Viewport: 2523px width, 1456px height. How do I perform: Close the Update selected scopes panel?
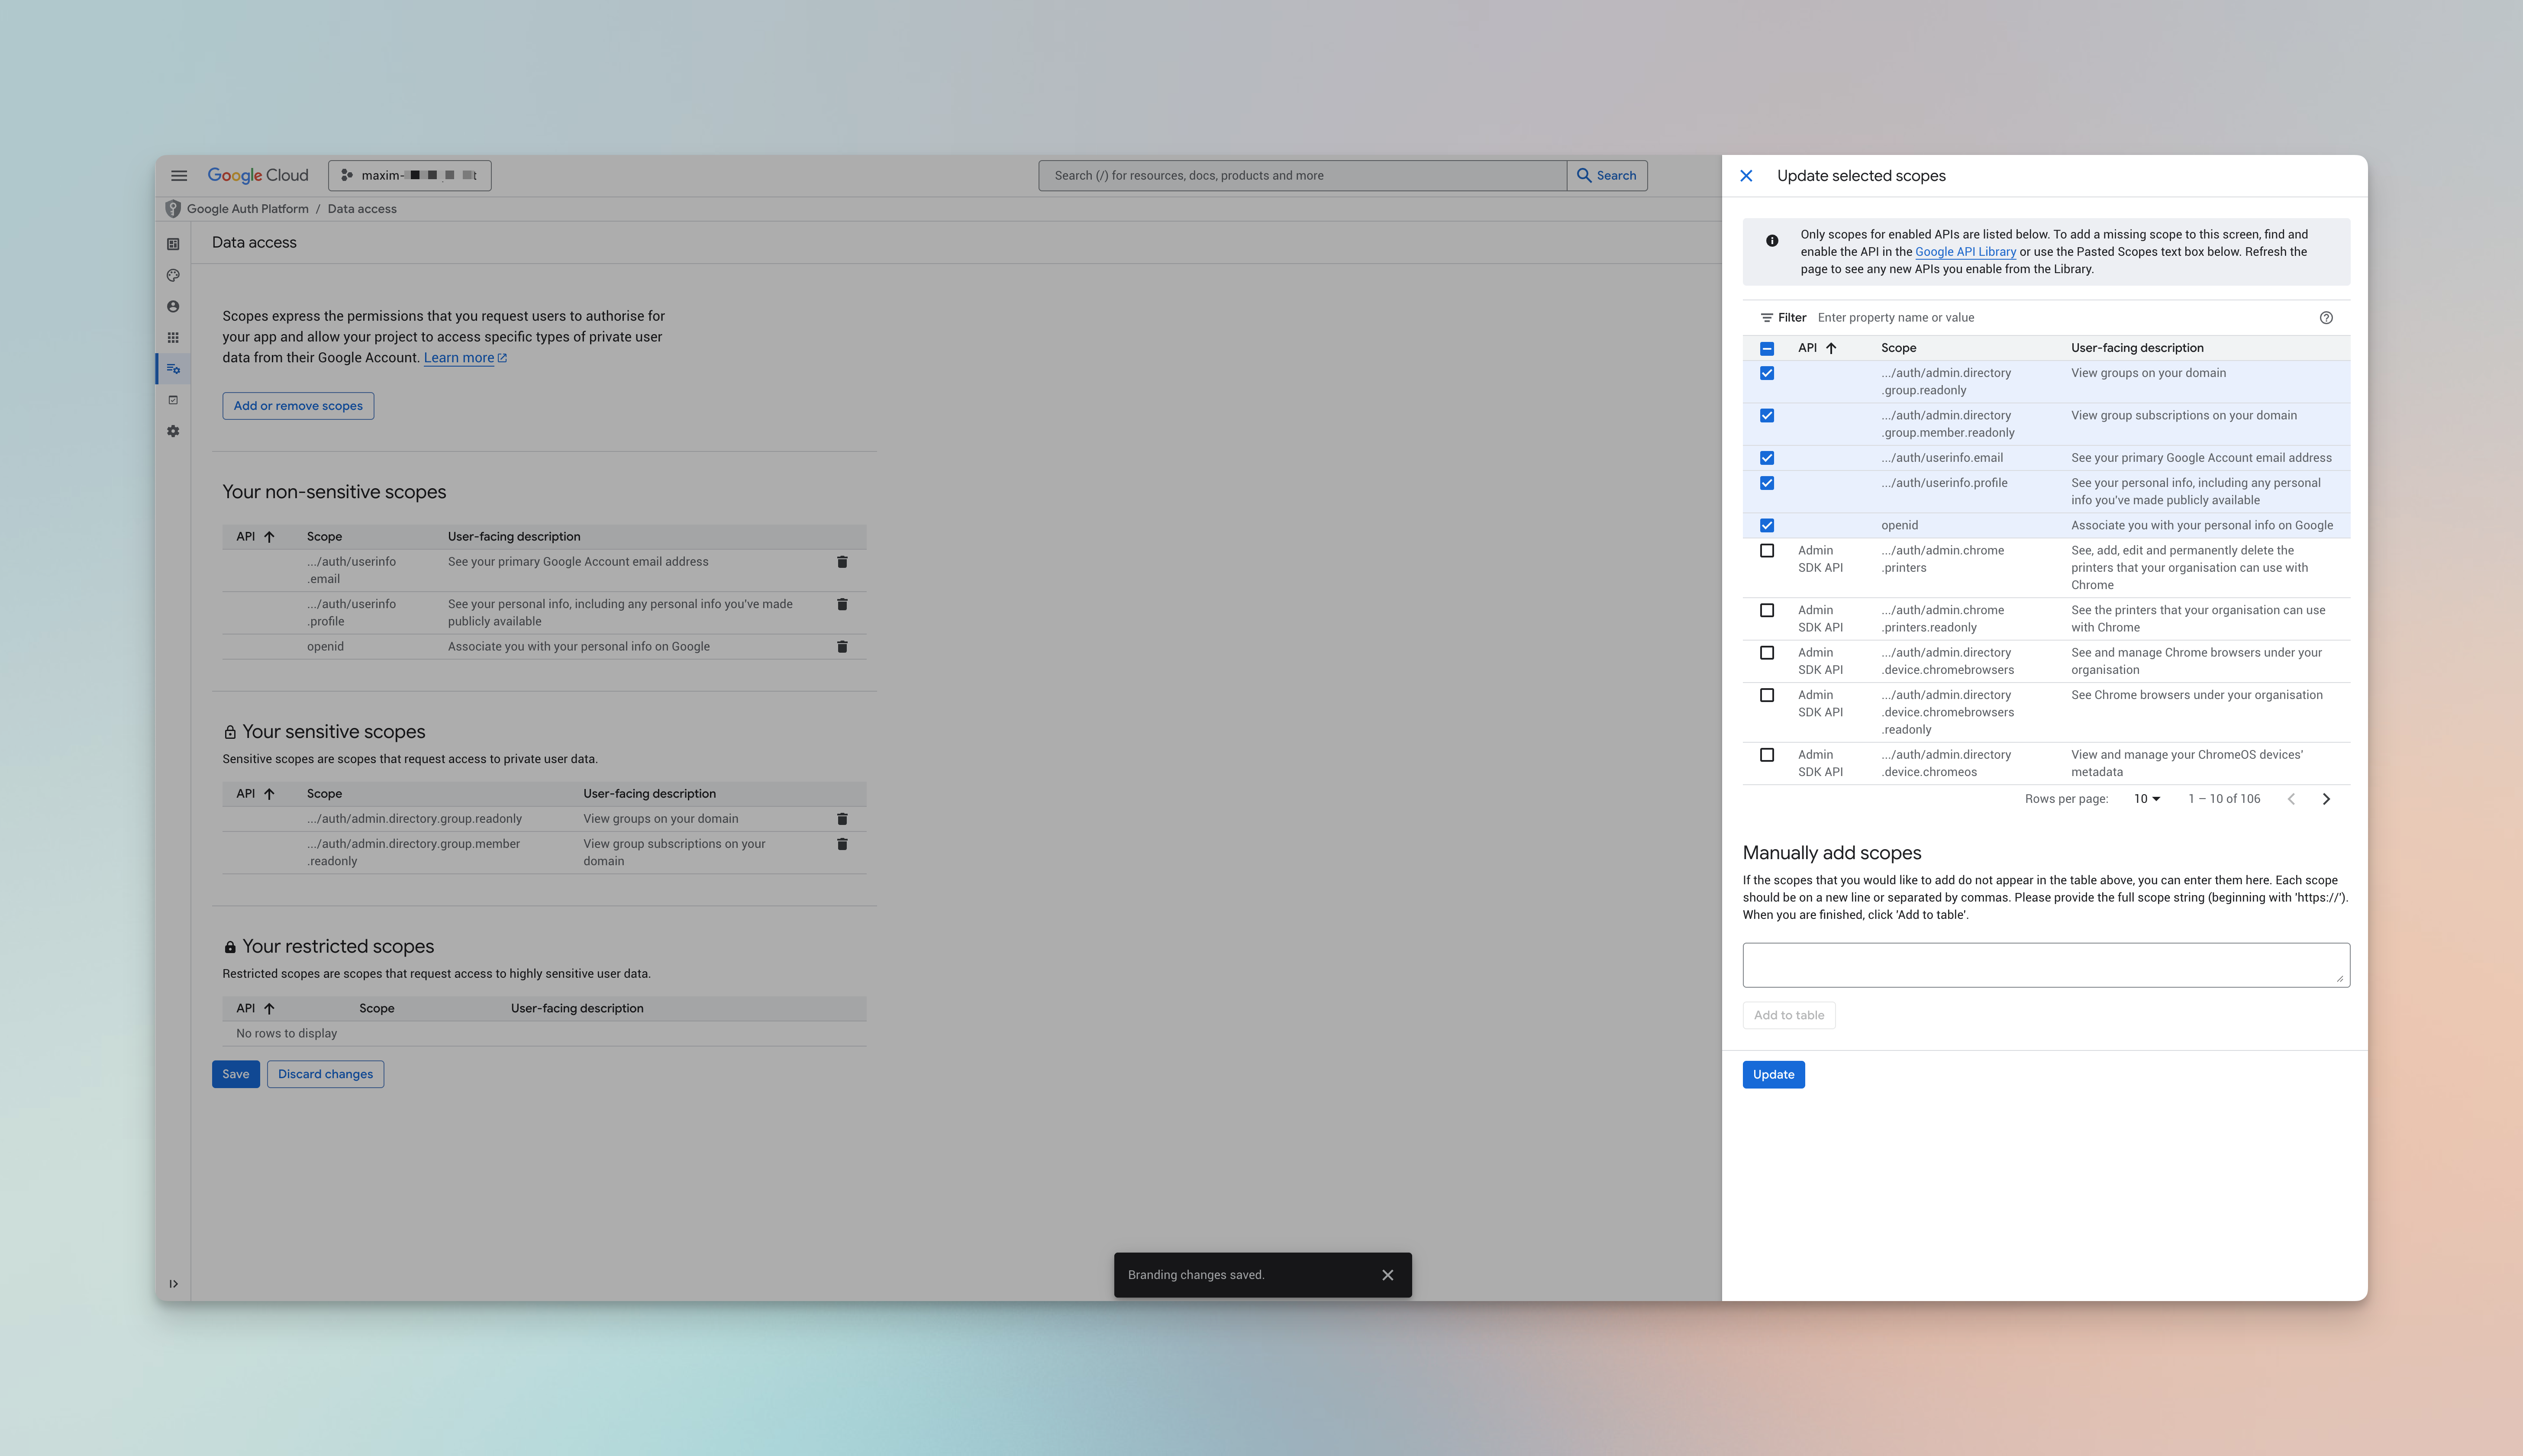pyautogui.click(x=1746, y=176)
